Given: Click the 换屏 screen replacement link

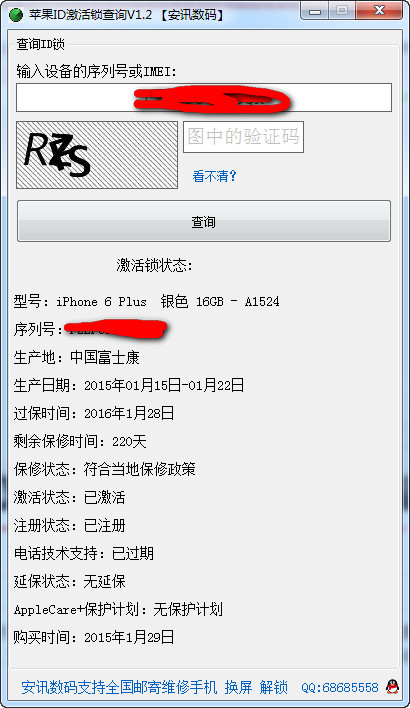Looking at the screenshot, I should pyautogui.click(x=238, y=687).
